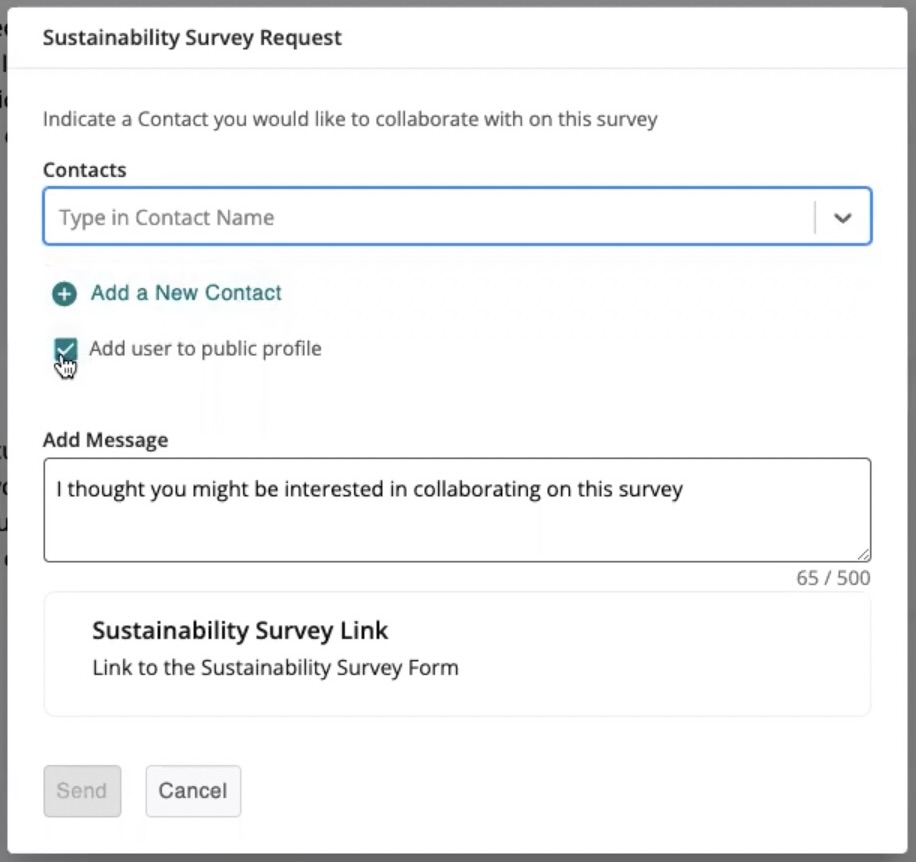
Task: Open the Add a New Contact link text
Action: pyautogui.click(x=186, y=293)
